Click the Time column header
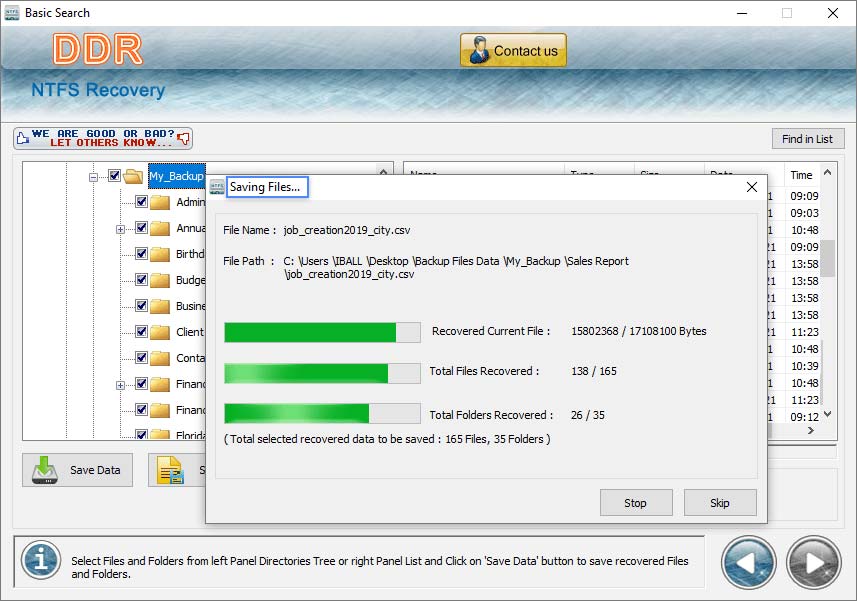Viewport: 857px width, 601px height. click(801, 175)
